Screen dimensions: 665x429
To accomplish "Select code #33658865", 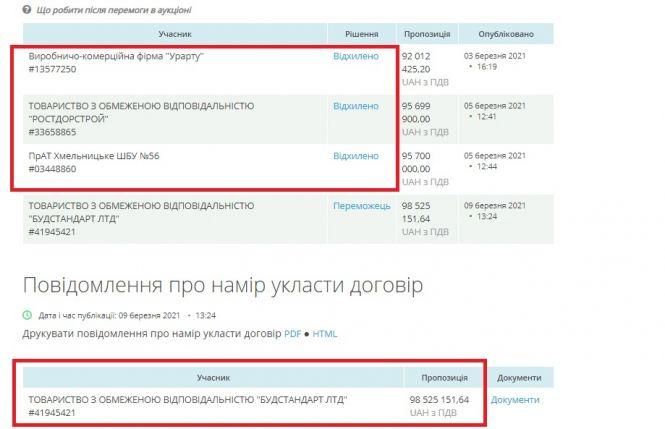I will [x=53, y=132].
